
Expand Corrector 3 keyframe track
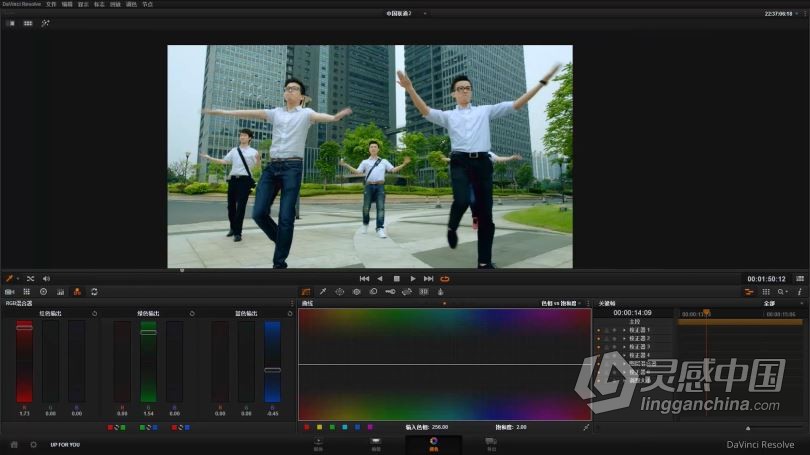click(x=624, y=347)
